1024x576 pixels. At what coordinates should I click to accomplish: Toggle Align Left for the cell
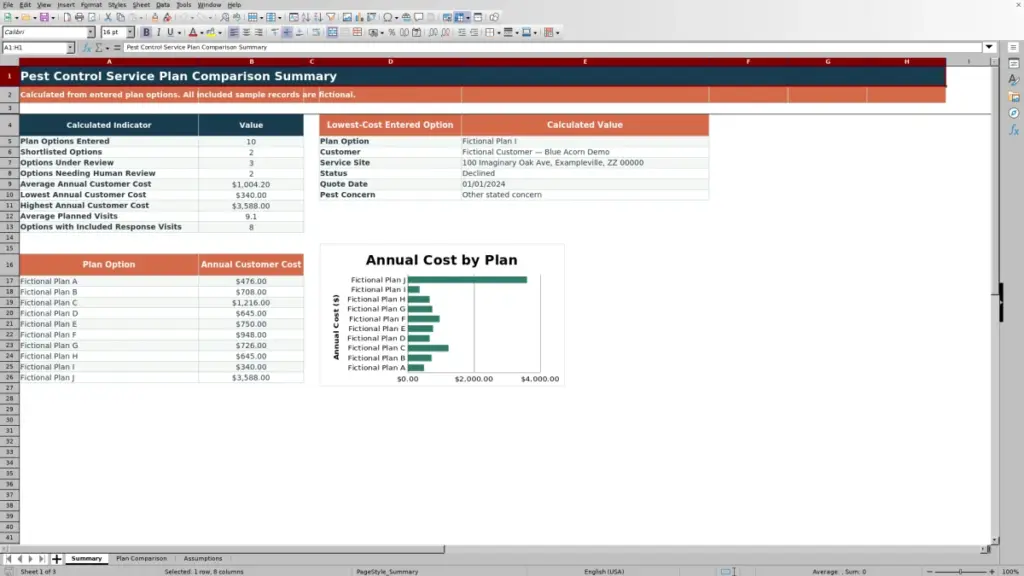(x=234, y=33)
